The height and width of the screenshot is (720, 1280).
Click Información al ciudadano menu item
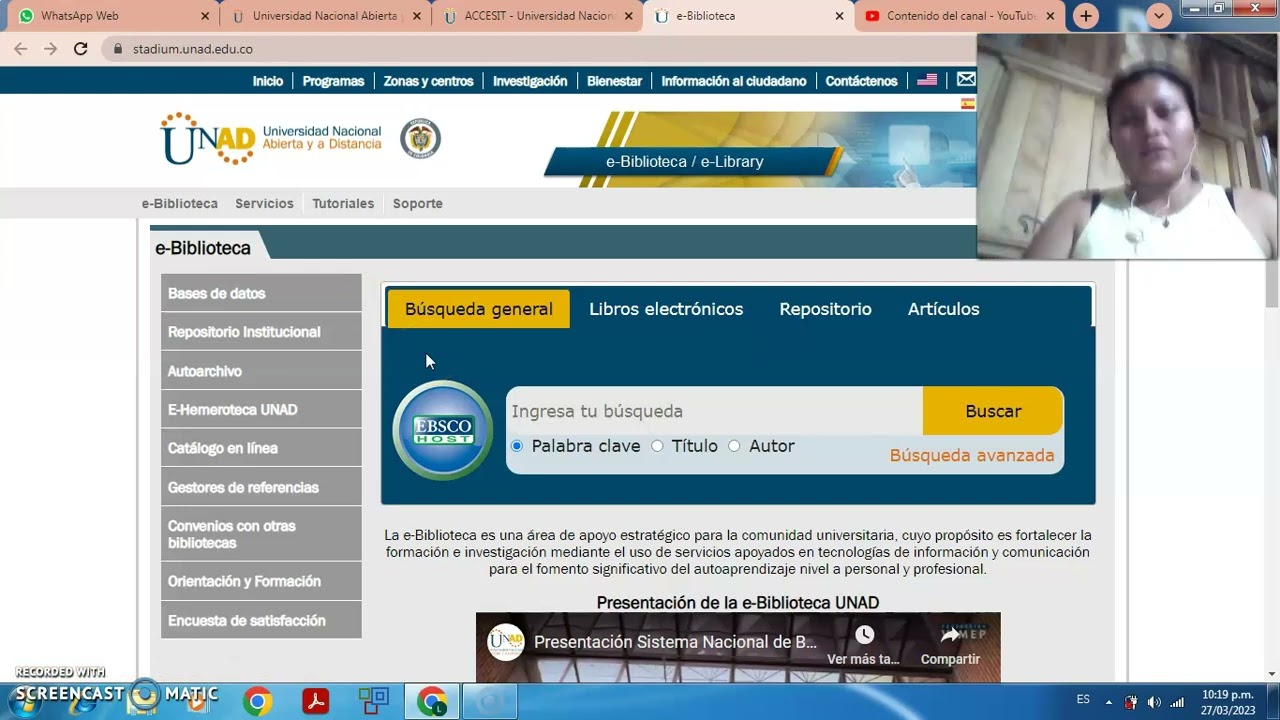[733, 81]
